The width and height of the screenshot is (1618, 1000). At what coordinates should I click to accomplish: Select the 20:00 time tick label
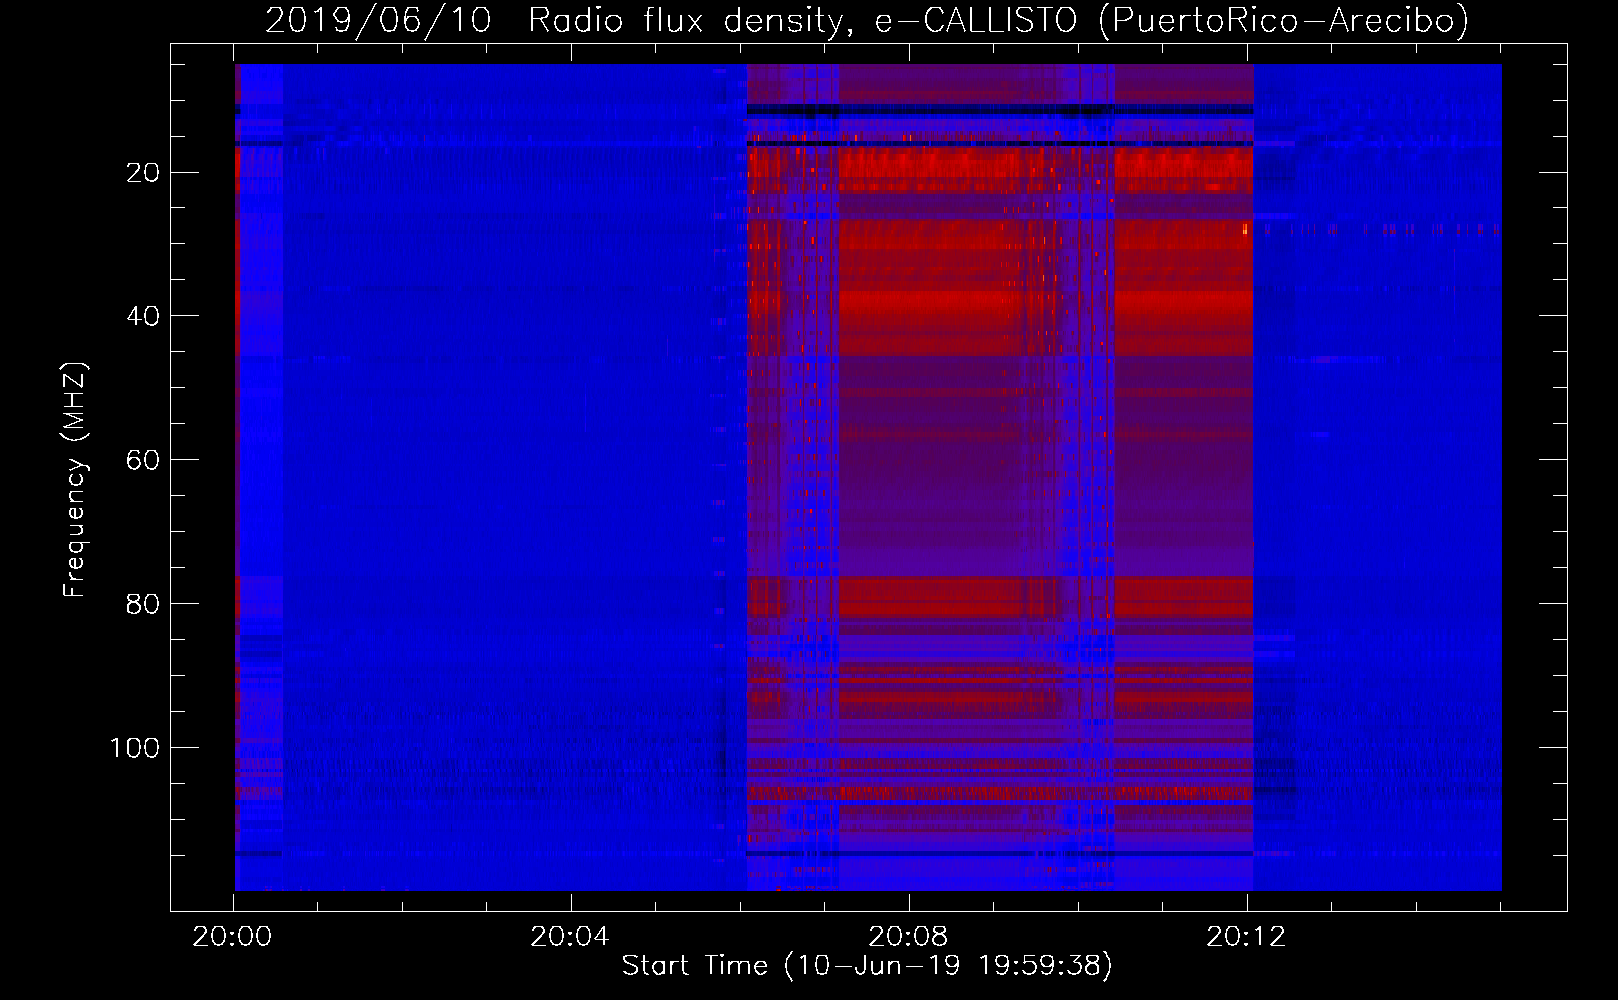pos(232,937)
